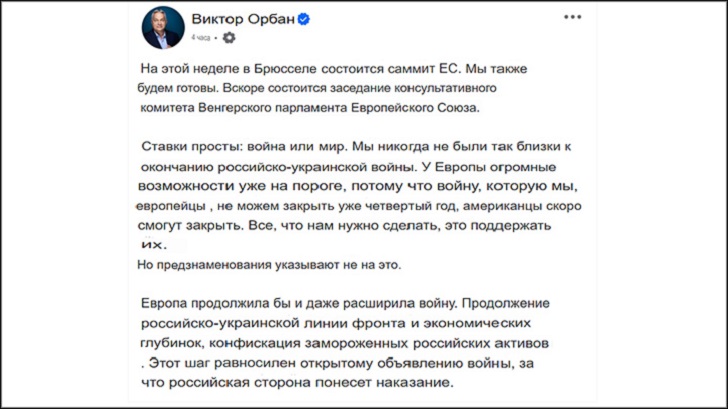Open the post timestamp "4 часа"
This screenshot has height=409, width=728.
pyautogui.click(x=202, y=37)
